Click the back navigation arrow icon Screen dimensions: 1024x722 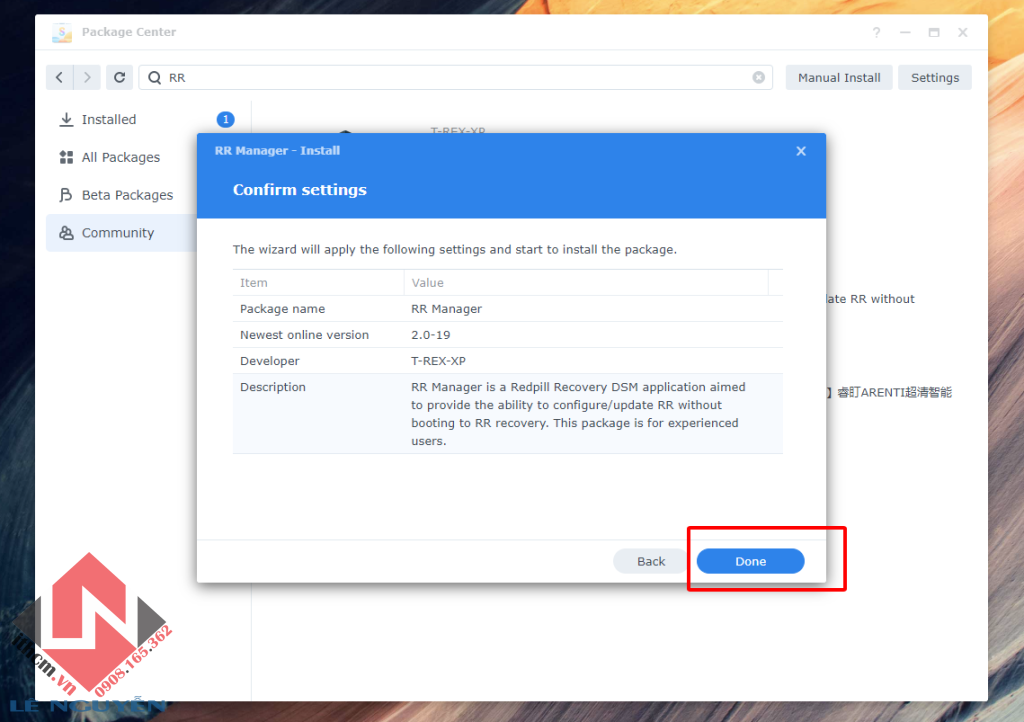pos(60,77)
